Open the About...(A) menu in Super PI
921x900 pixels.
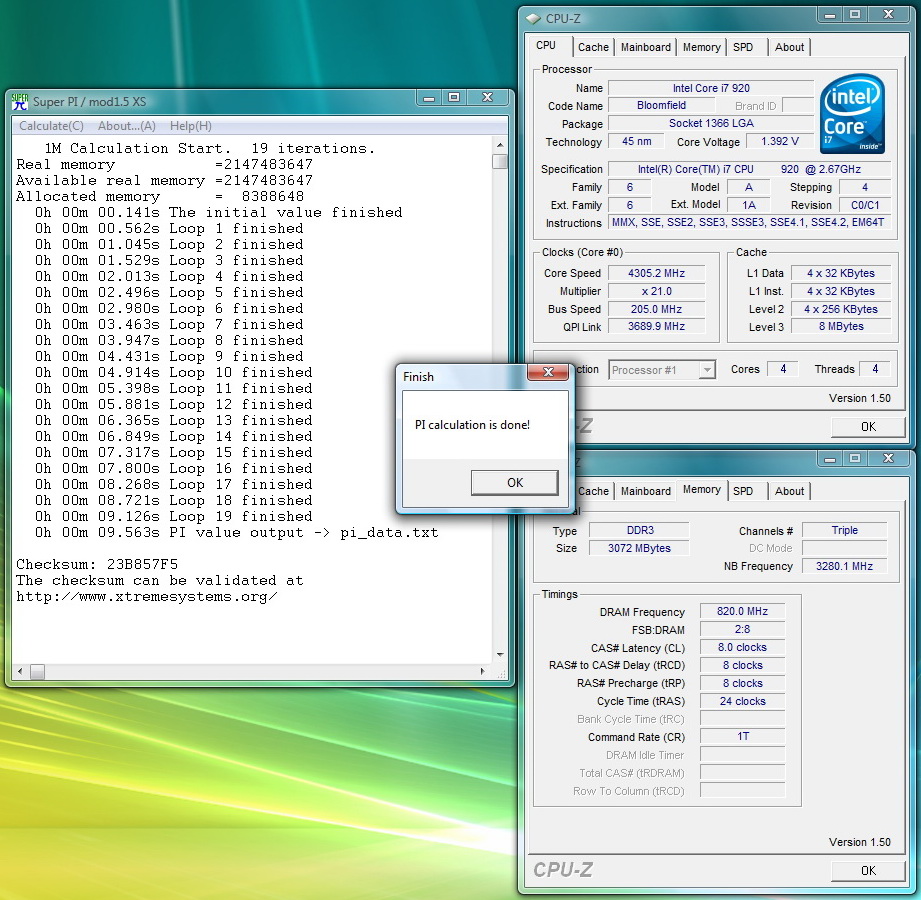[x=127, y=126]
